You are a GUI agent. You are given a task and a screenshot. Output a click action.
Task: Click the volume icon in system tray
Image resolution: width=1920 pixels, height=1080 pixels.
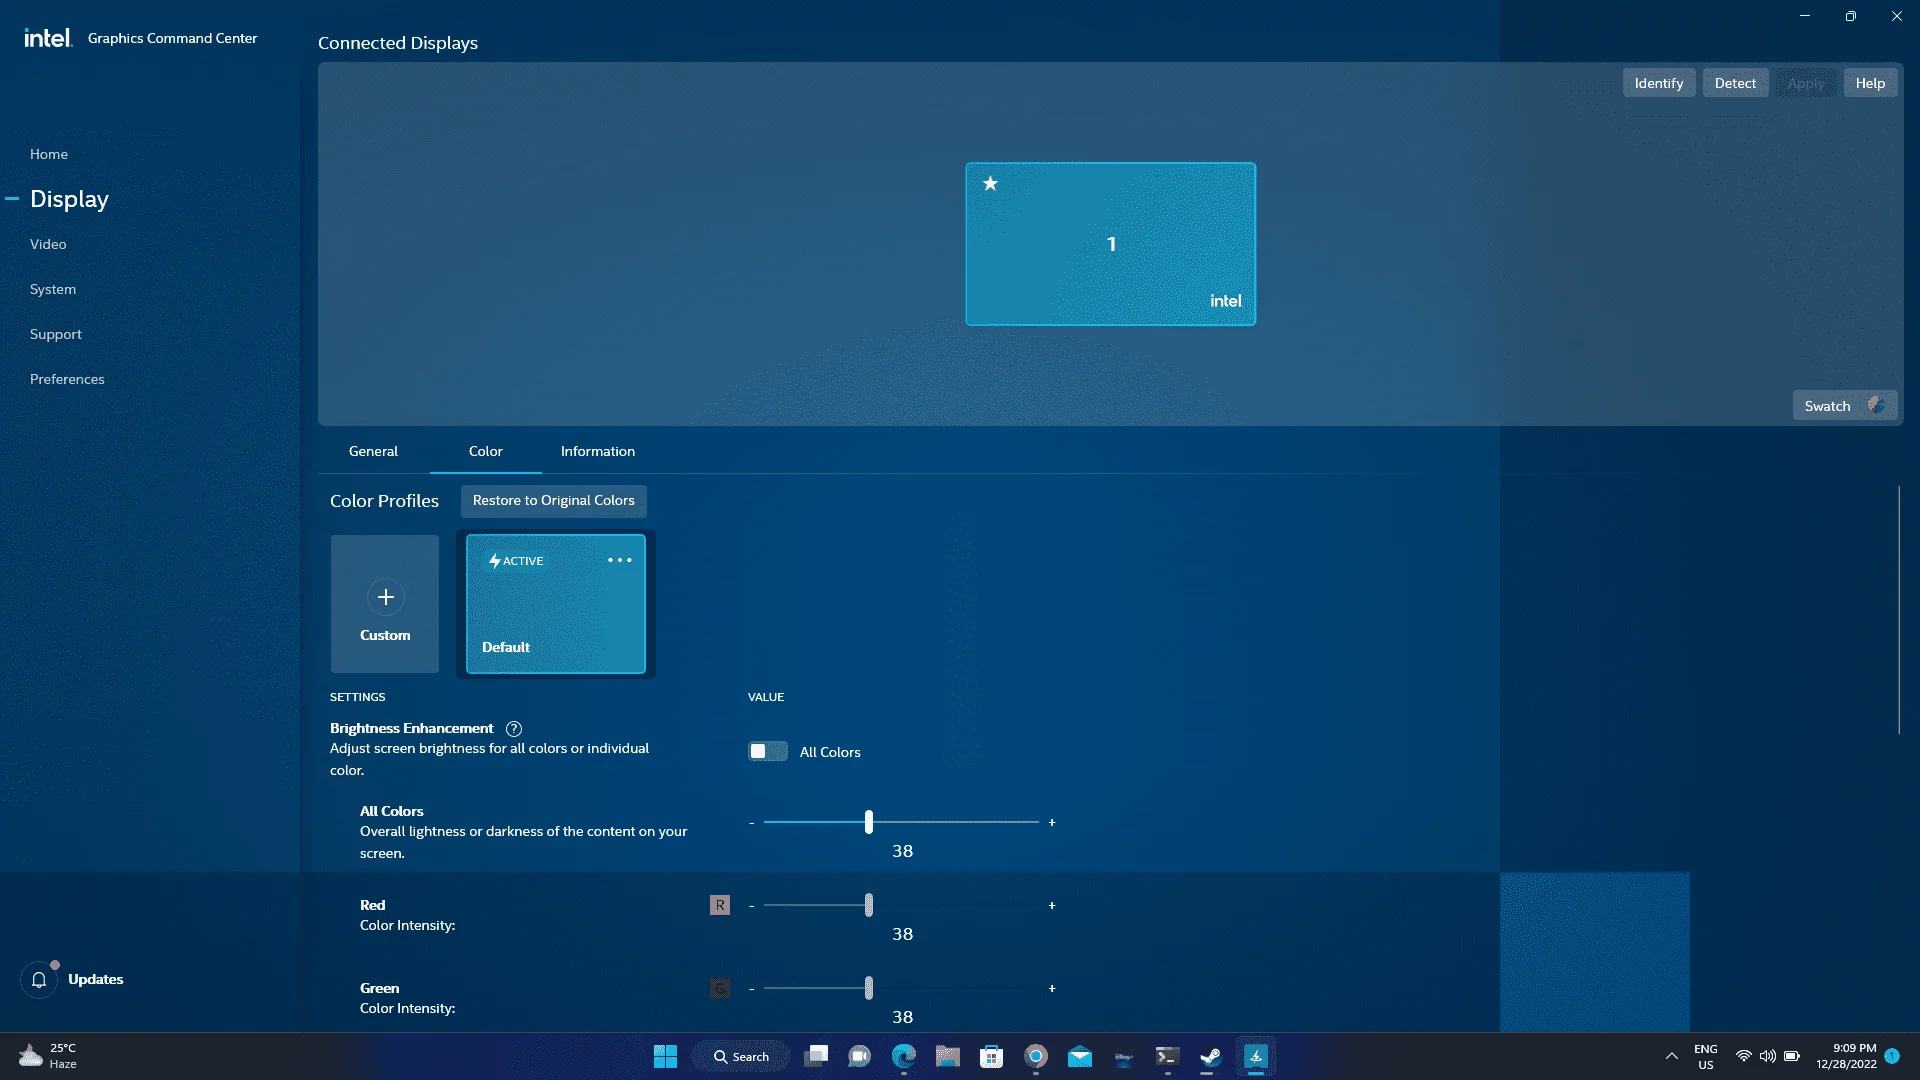tap(1768, 1056)
